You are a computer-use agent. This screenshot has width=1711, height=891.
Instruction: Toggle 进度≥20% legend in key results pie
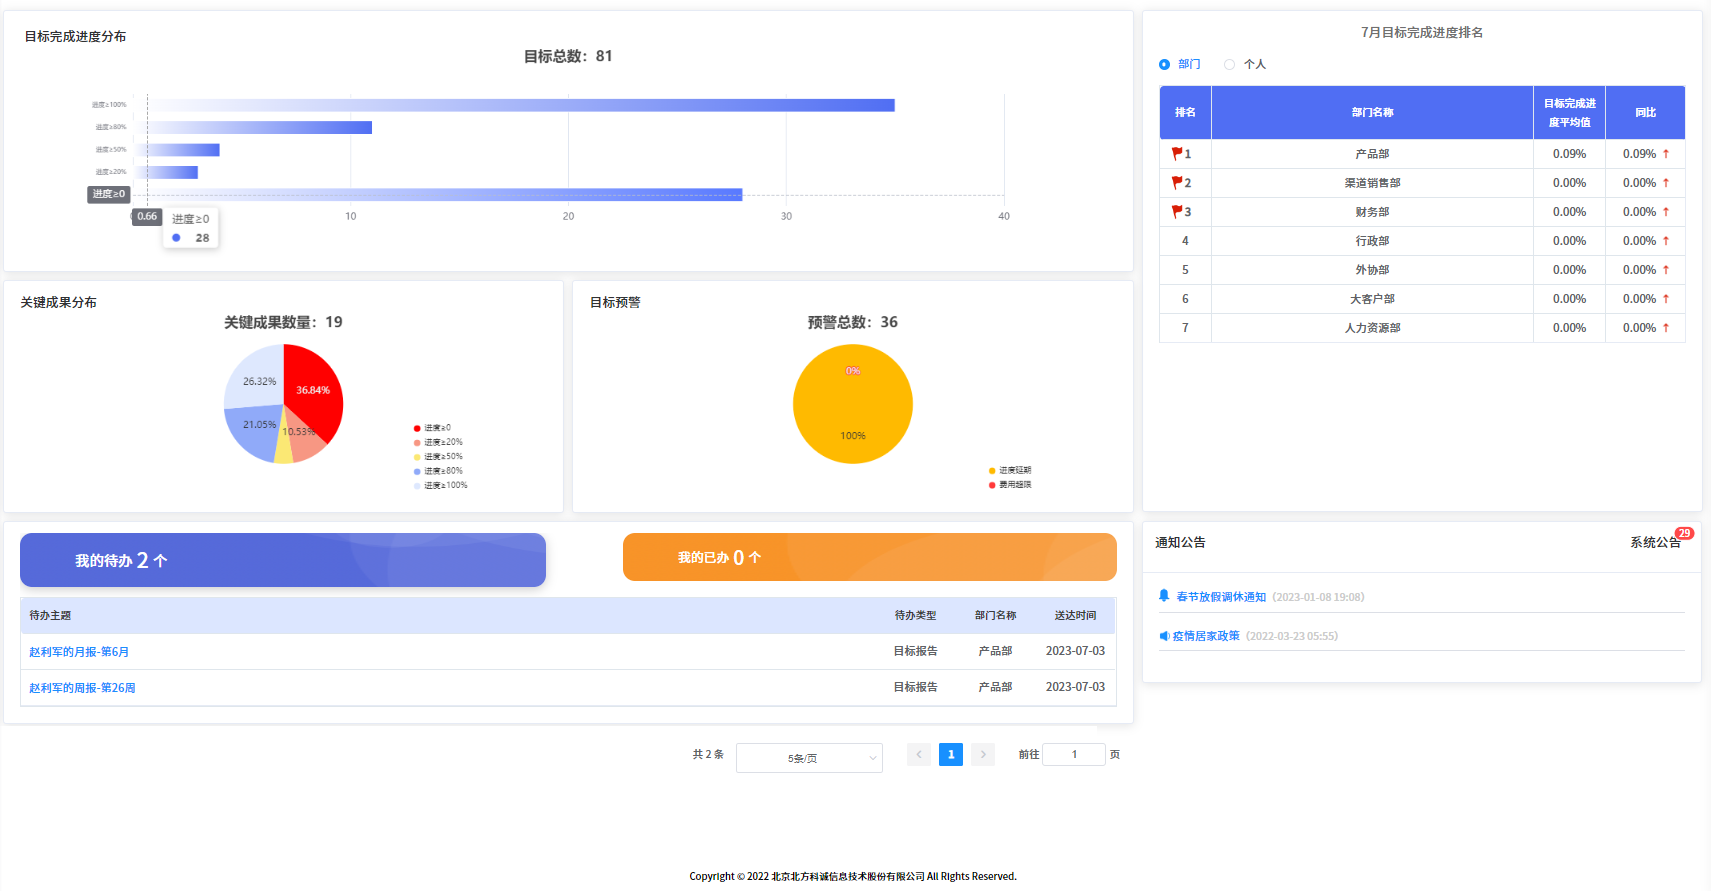(x=438, y=442)
